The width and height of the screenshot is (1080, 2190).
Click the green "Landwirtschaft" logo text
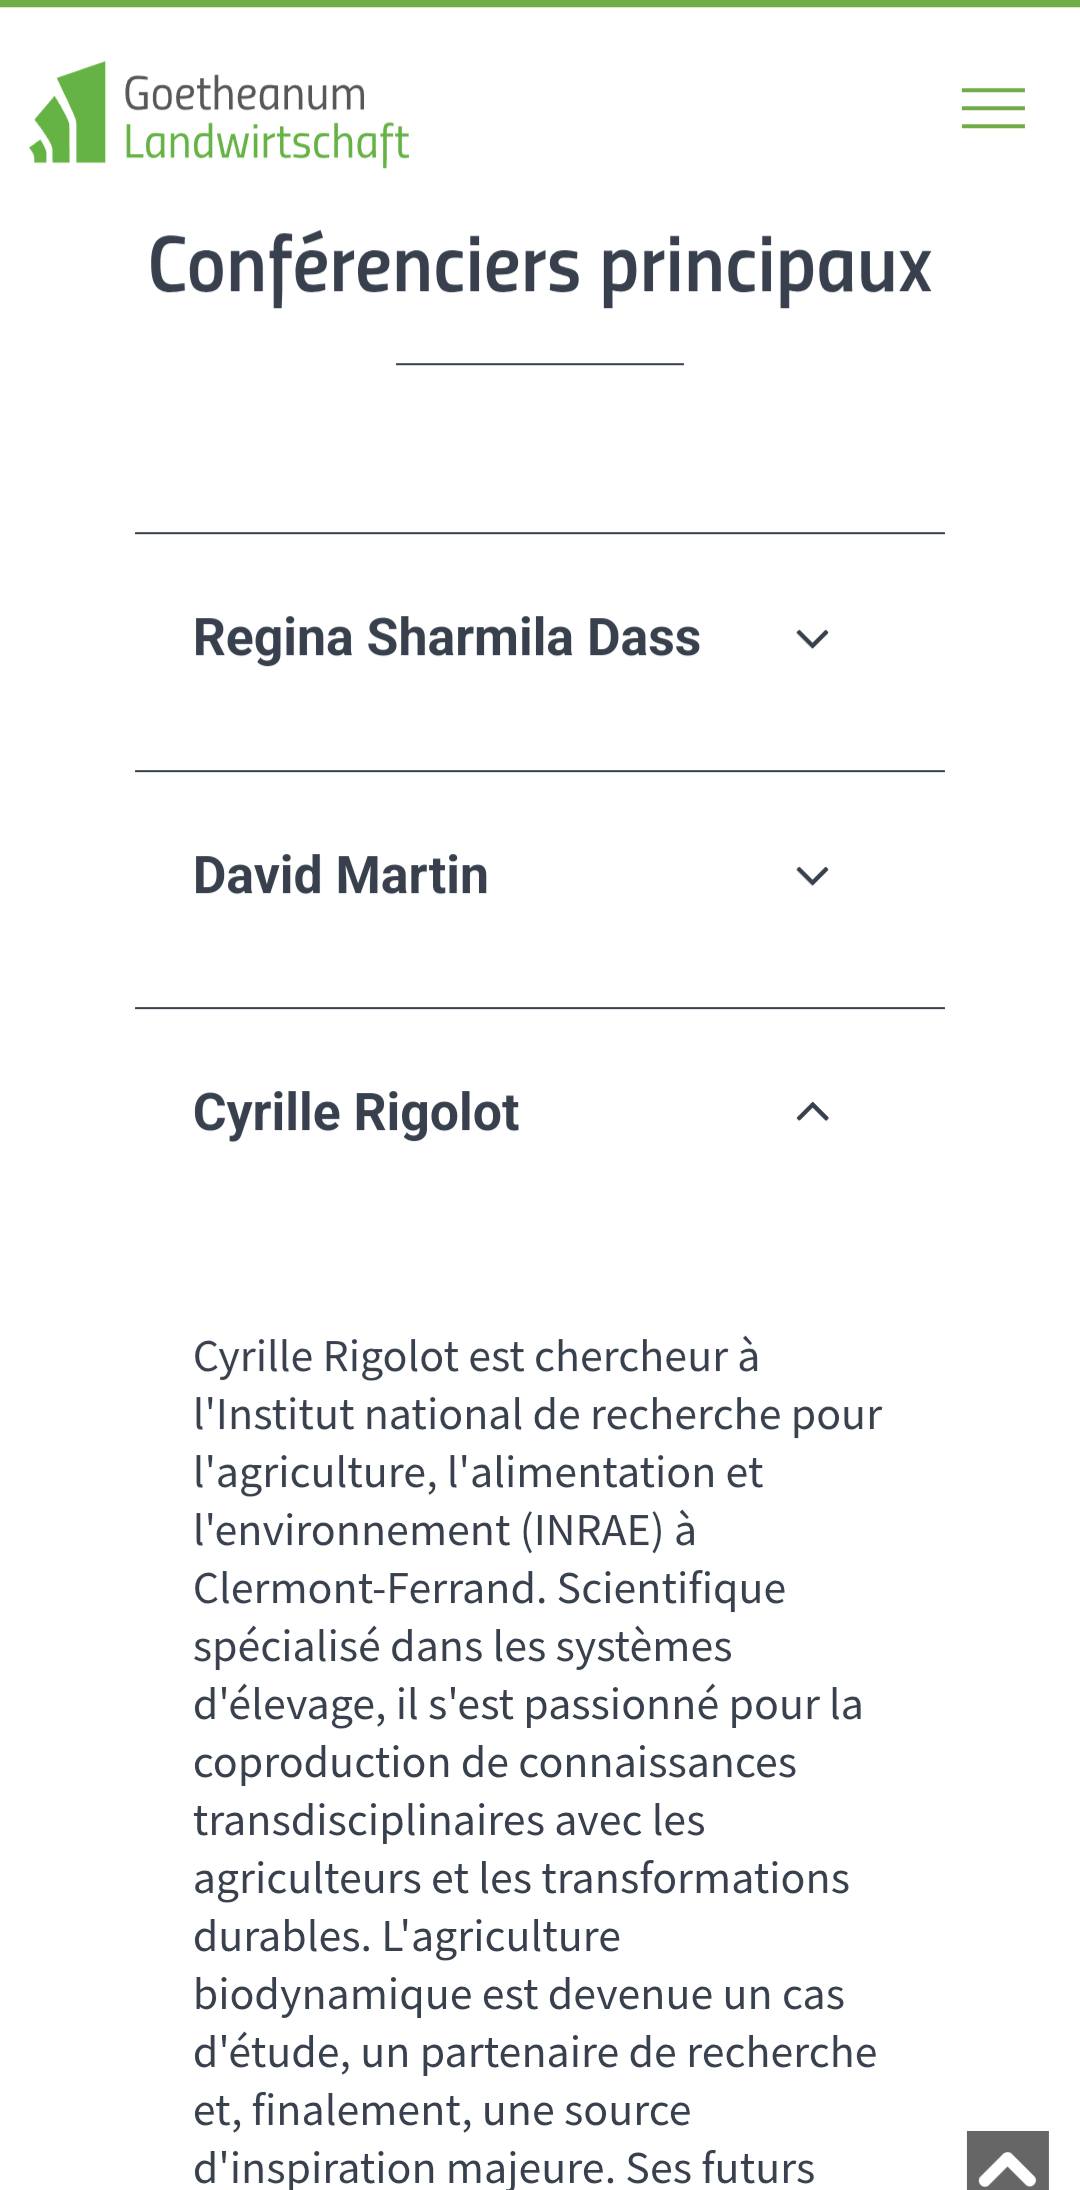[x=266, y=143]
